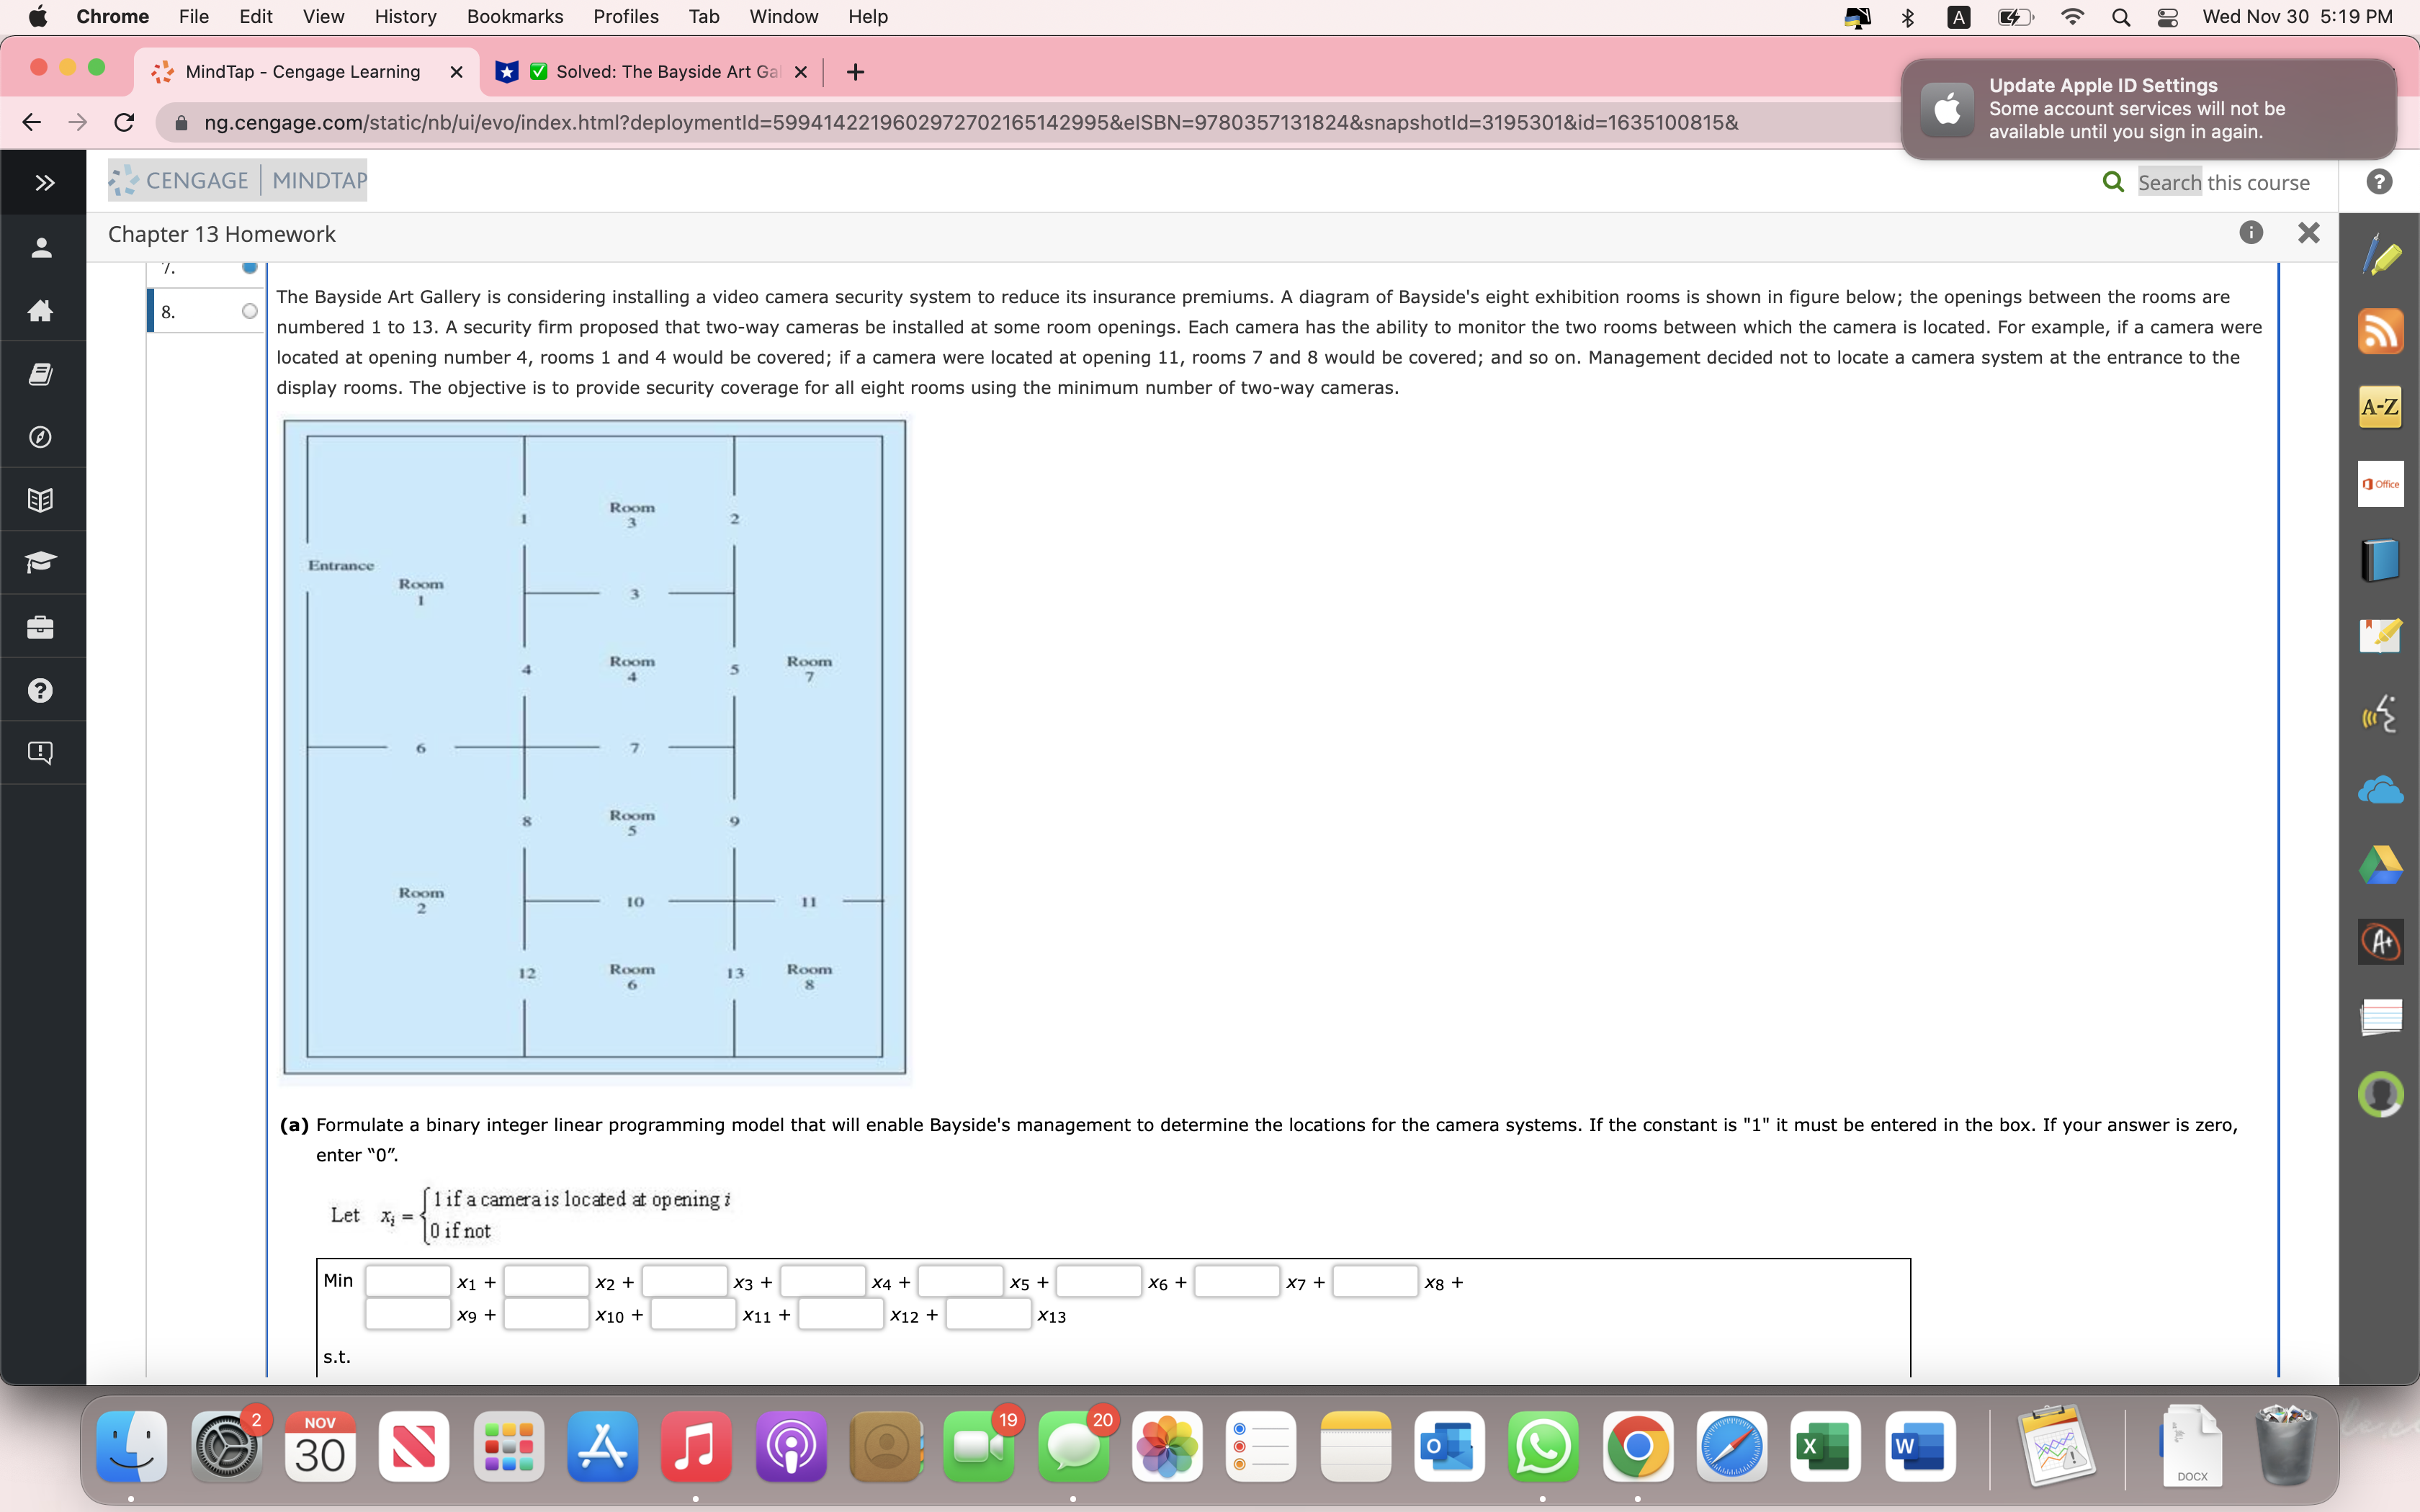Open the briefcase careers icon in left sidebar
2420x1512 pixels.
coord(42,627)
